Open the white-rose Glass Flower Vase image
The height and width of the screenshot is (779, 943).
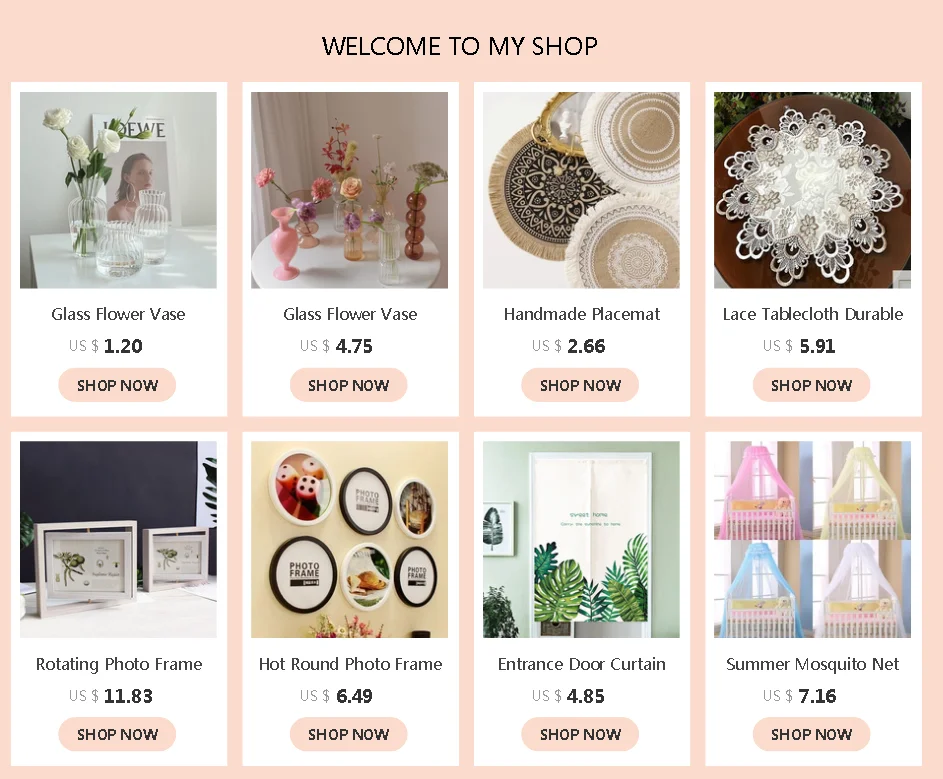click(x=118, y=190)
